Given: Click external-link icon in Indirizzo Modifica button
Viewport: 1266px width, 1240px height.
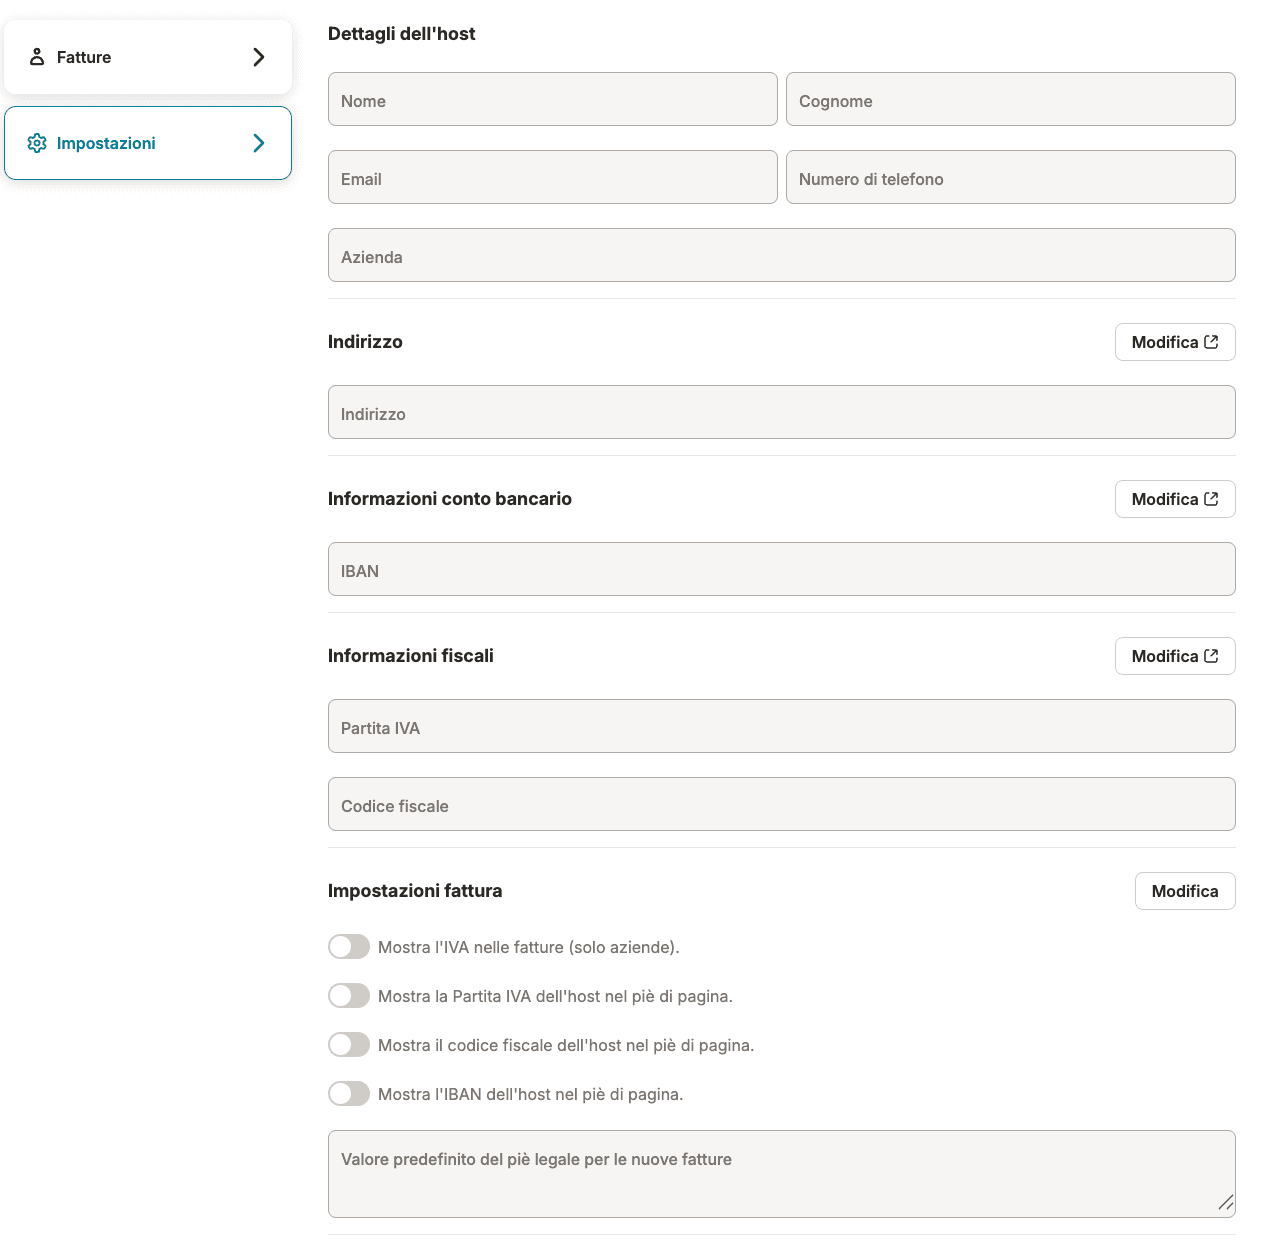Looking at the screenshot, I should (x=1211, y=342).
